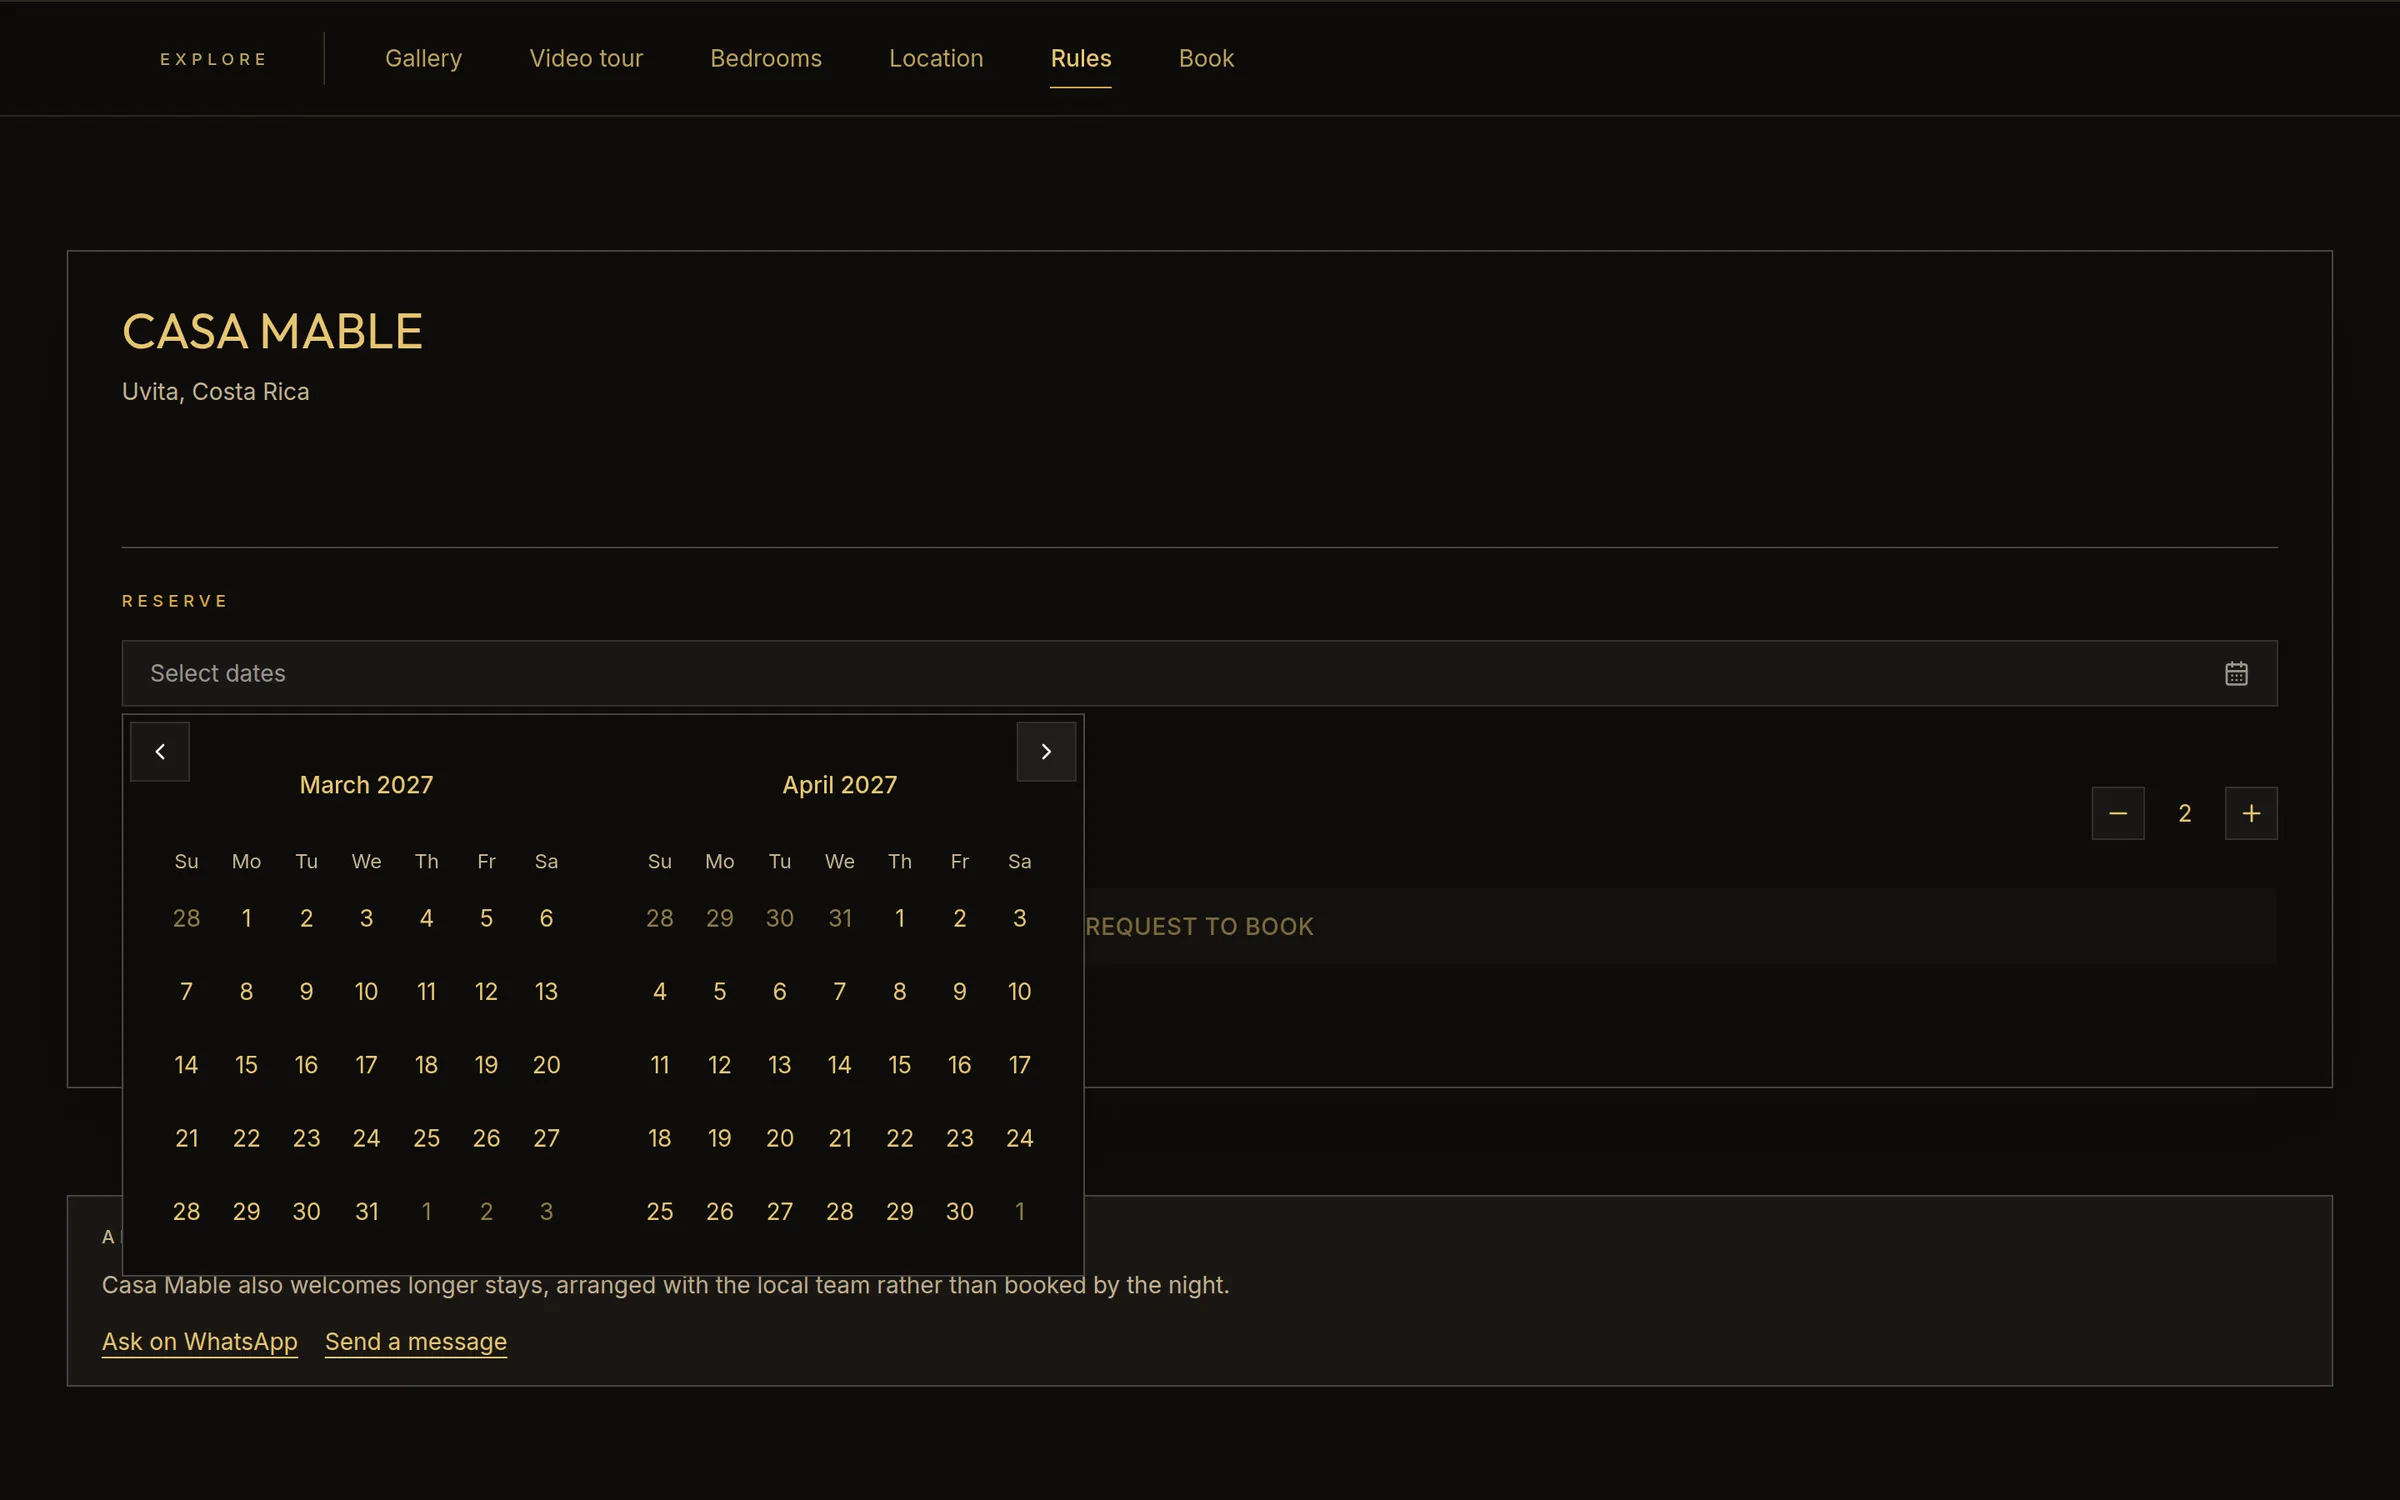Pick April 1 under Thursday column

coord(900,918)
